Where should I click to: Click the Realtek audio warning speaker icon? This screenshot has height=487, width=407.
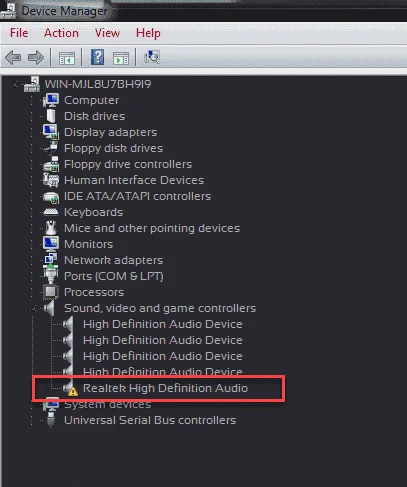pos(71,388)
